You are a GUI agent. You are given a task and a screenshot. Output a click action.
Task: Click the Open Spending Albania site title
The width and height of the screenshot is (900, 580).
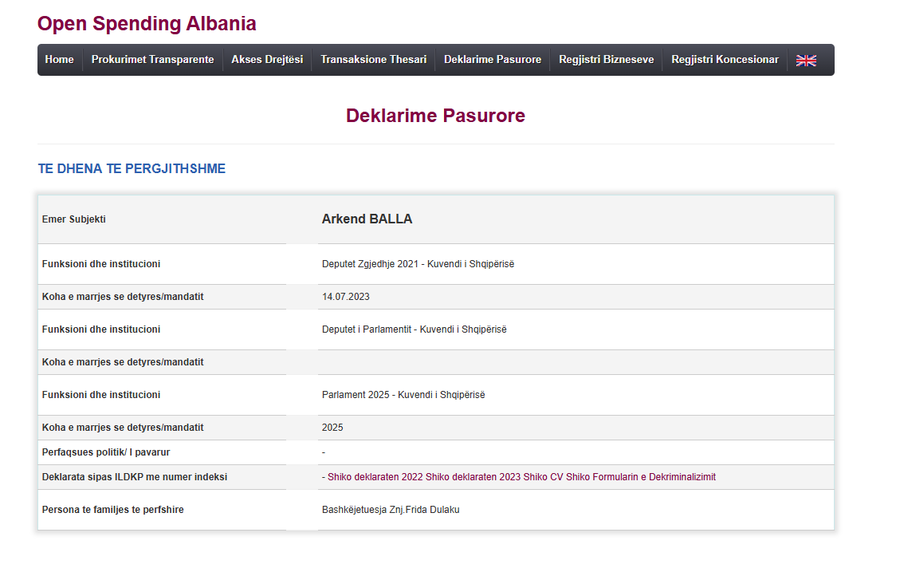(x=147, y=24)
